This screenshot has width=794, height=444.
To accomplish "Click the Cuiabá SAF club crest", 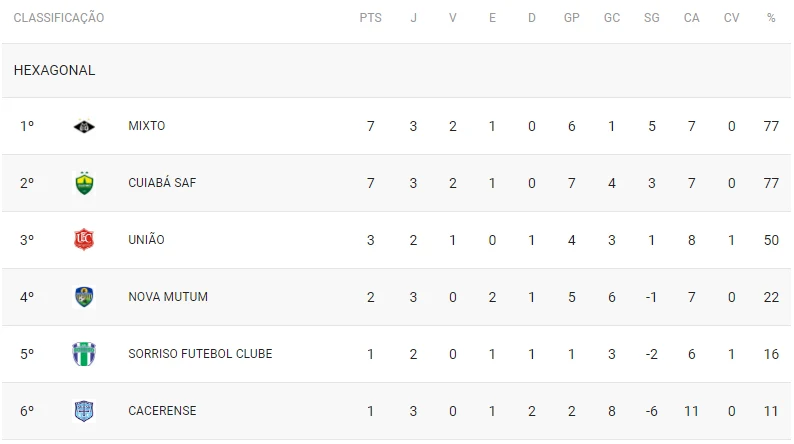I will click(84, 183).
